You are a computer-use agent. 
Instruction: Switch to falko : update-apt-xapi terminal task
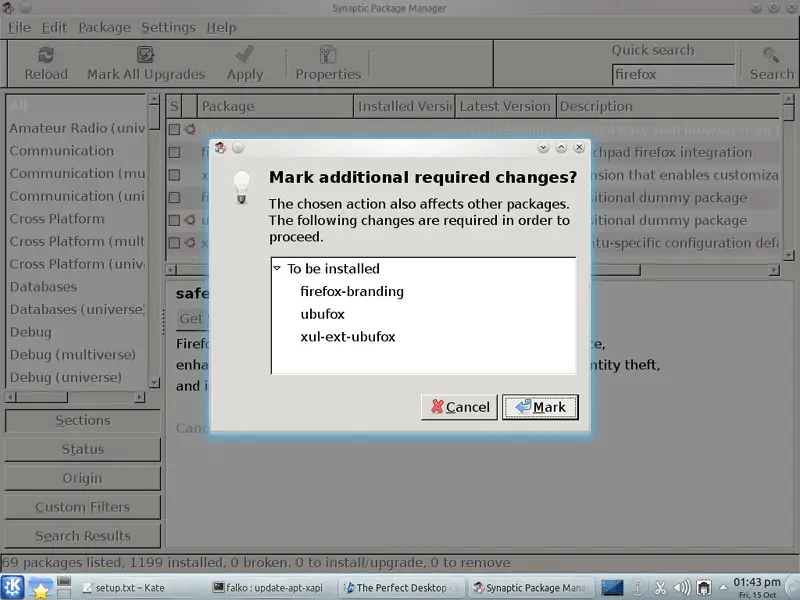[x=268, y=588]
